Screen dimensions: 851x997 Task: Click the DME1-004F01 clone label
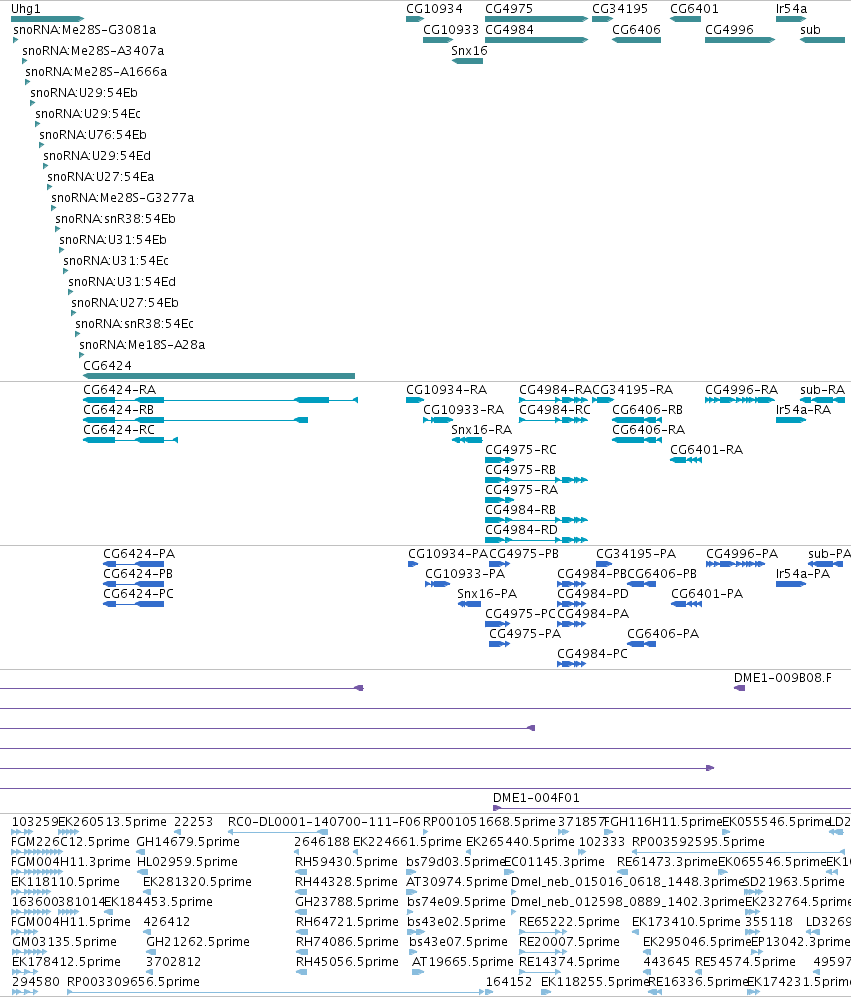[536, 798]
